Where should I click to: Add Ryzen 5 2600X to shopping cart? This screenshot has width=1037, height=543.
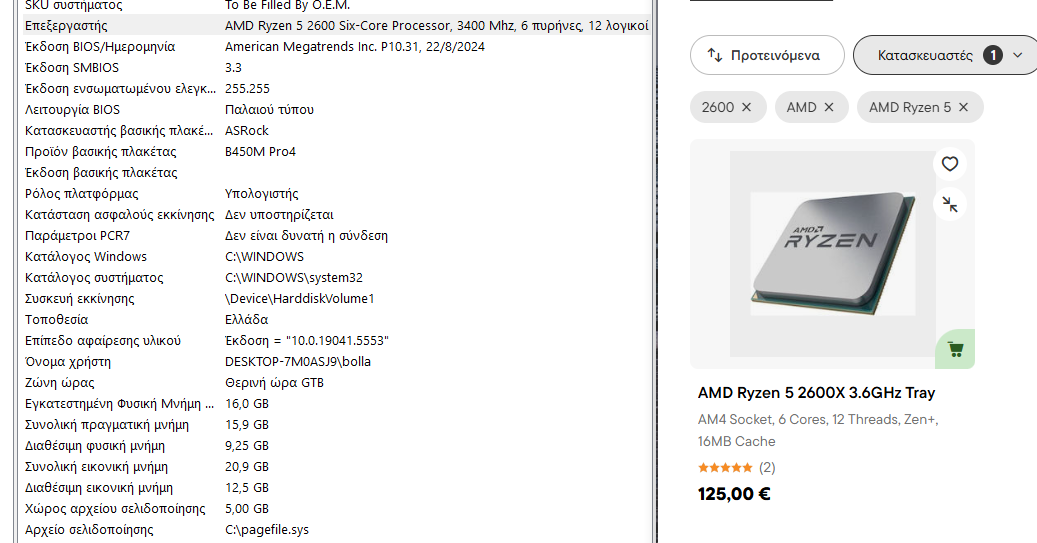point(955,349)
